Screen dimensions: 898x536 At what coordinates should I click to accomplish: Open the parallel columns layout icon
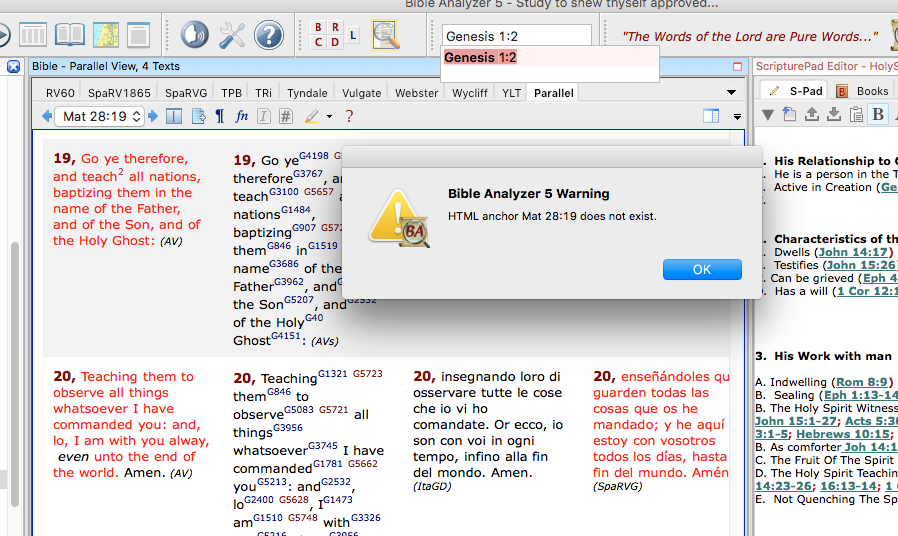33,35
